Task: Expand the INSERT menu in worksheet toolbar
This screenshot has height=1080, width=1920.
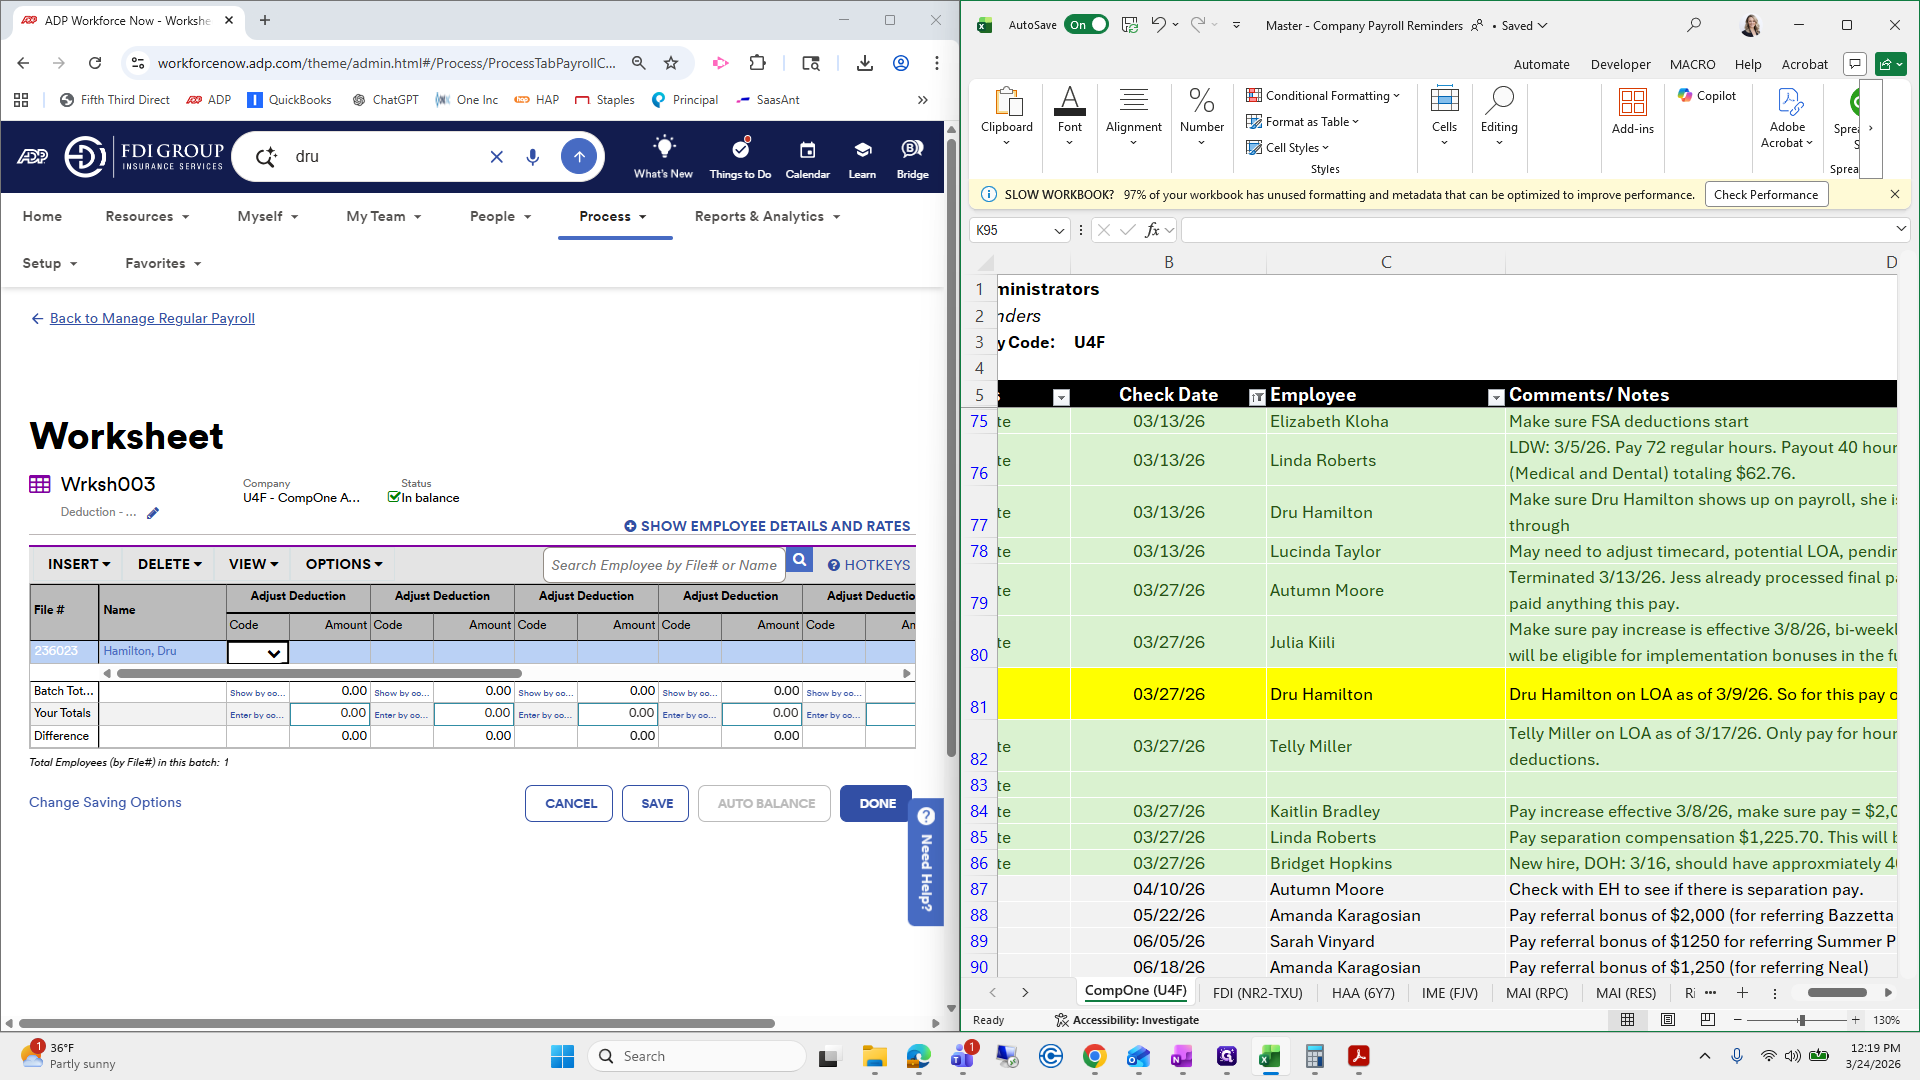Action: pos(79,564)
